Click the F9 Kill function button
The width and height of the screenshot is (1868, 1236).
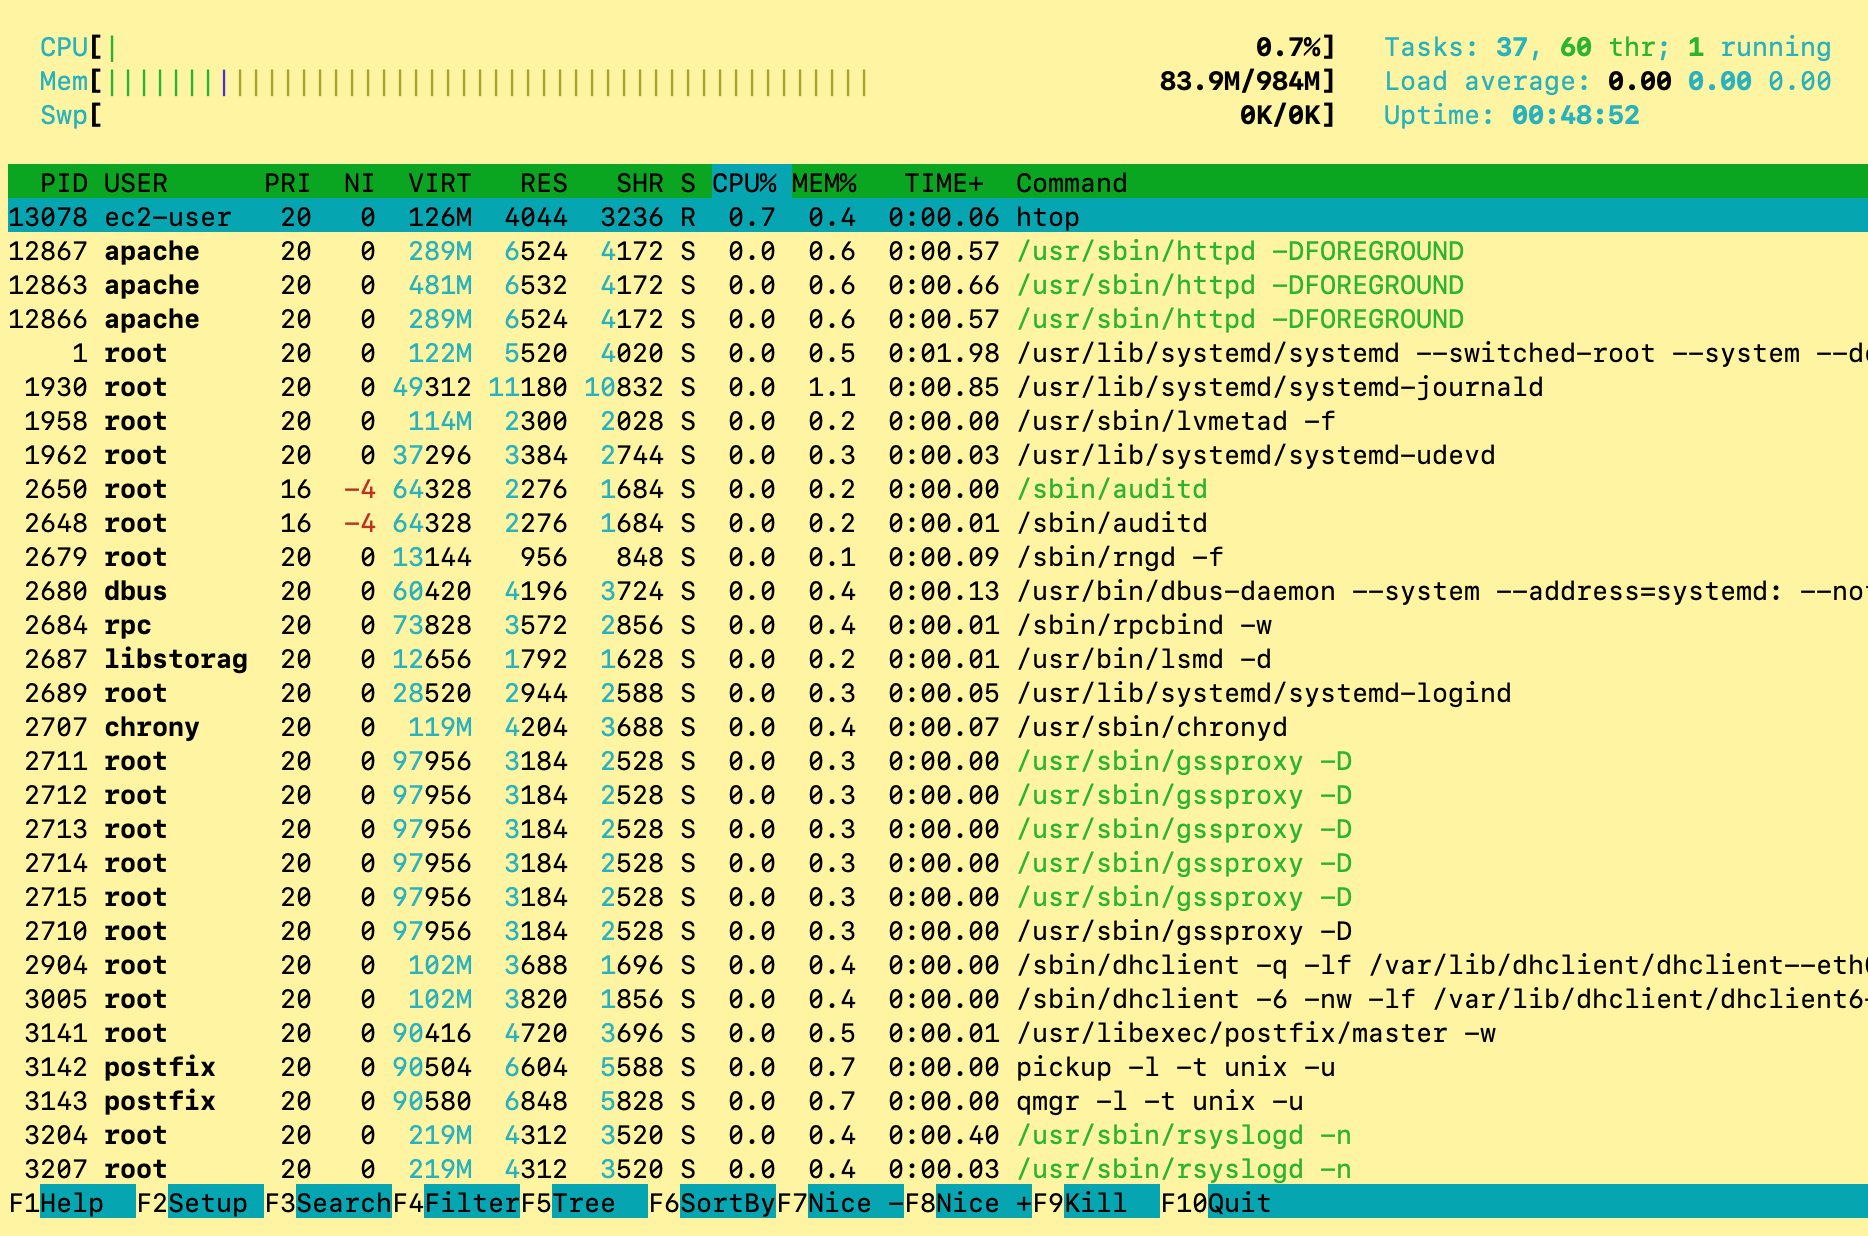pyautogui.click(x=1096, y=1202)
